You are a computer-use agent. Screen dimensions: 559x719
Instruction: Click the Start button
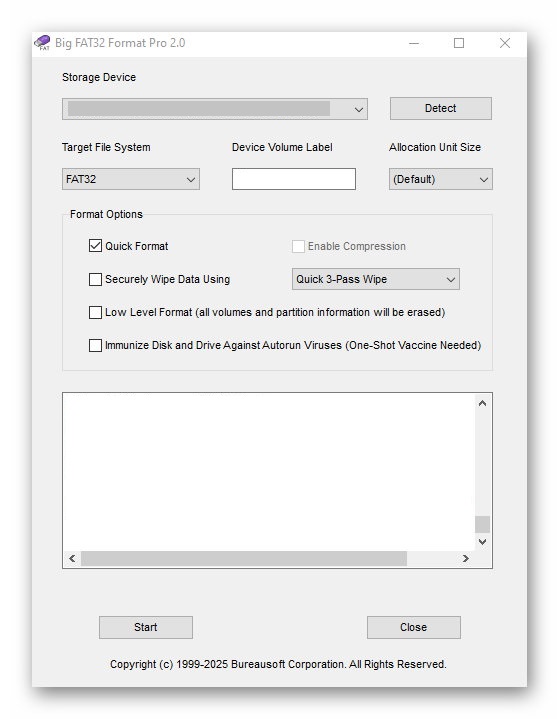[x=146, y=627]
